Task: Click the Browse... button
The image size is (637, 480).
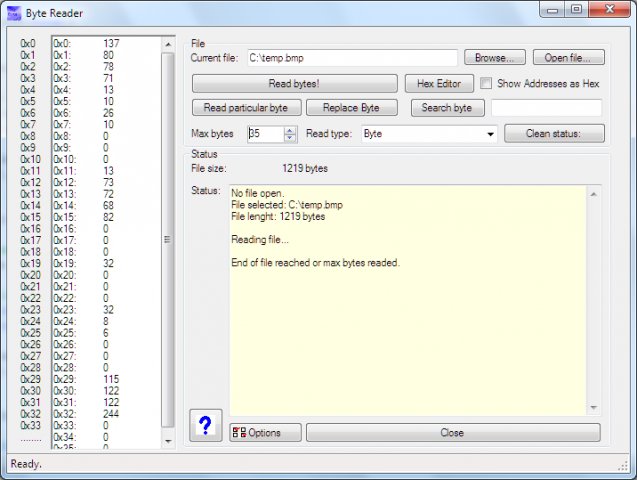Action: pos(495,58)
